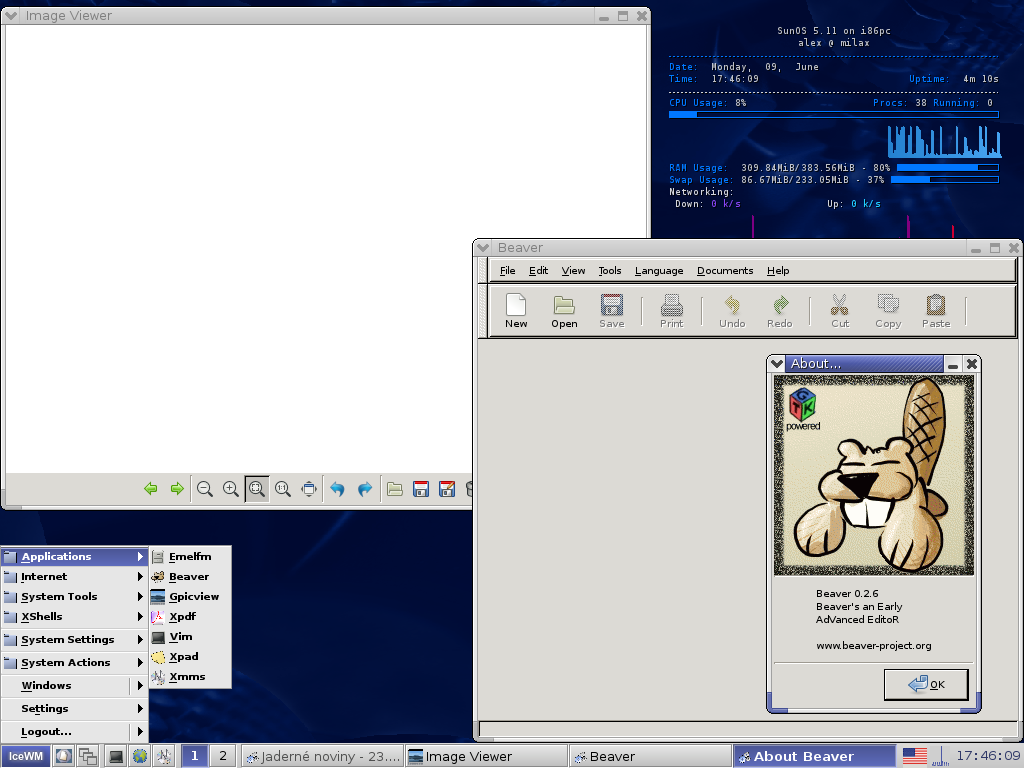Activate About Beaver taskbar button

coord(814,756)
